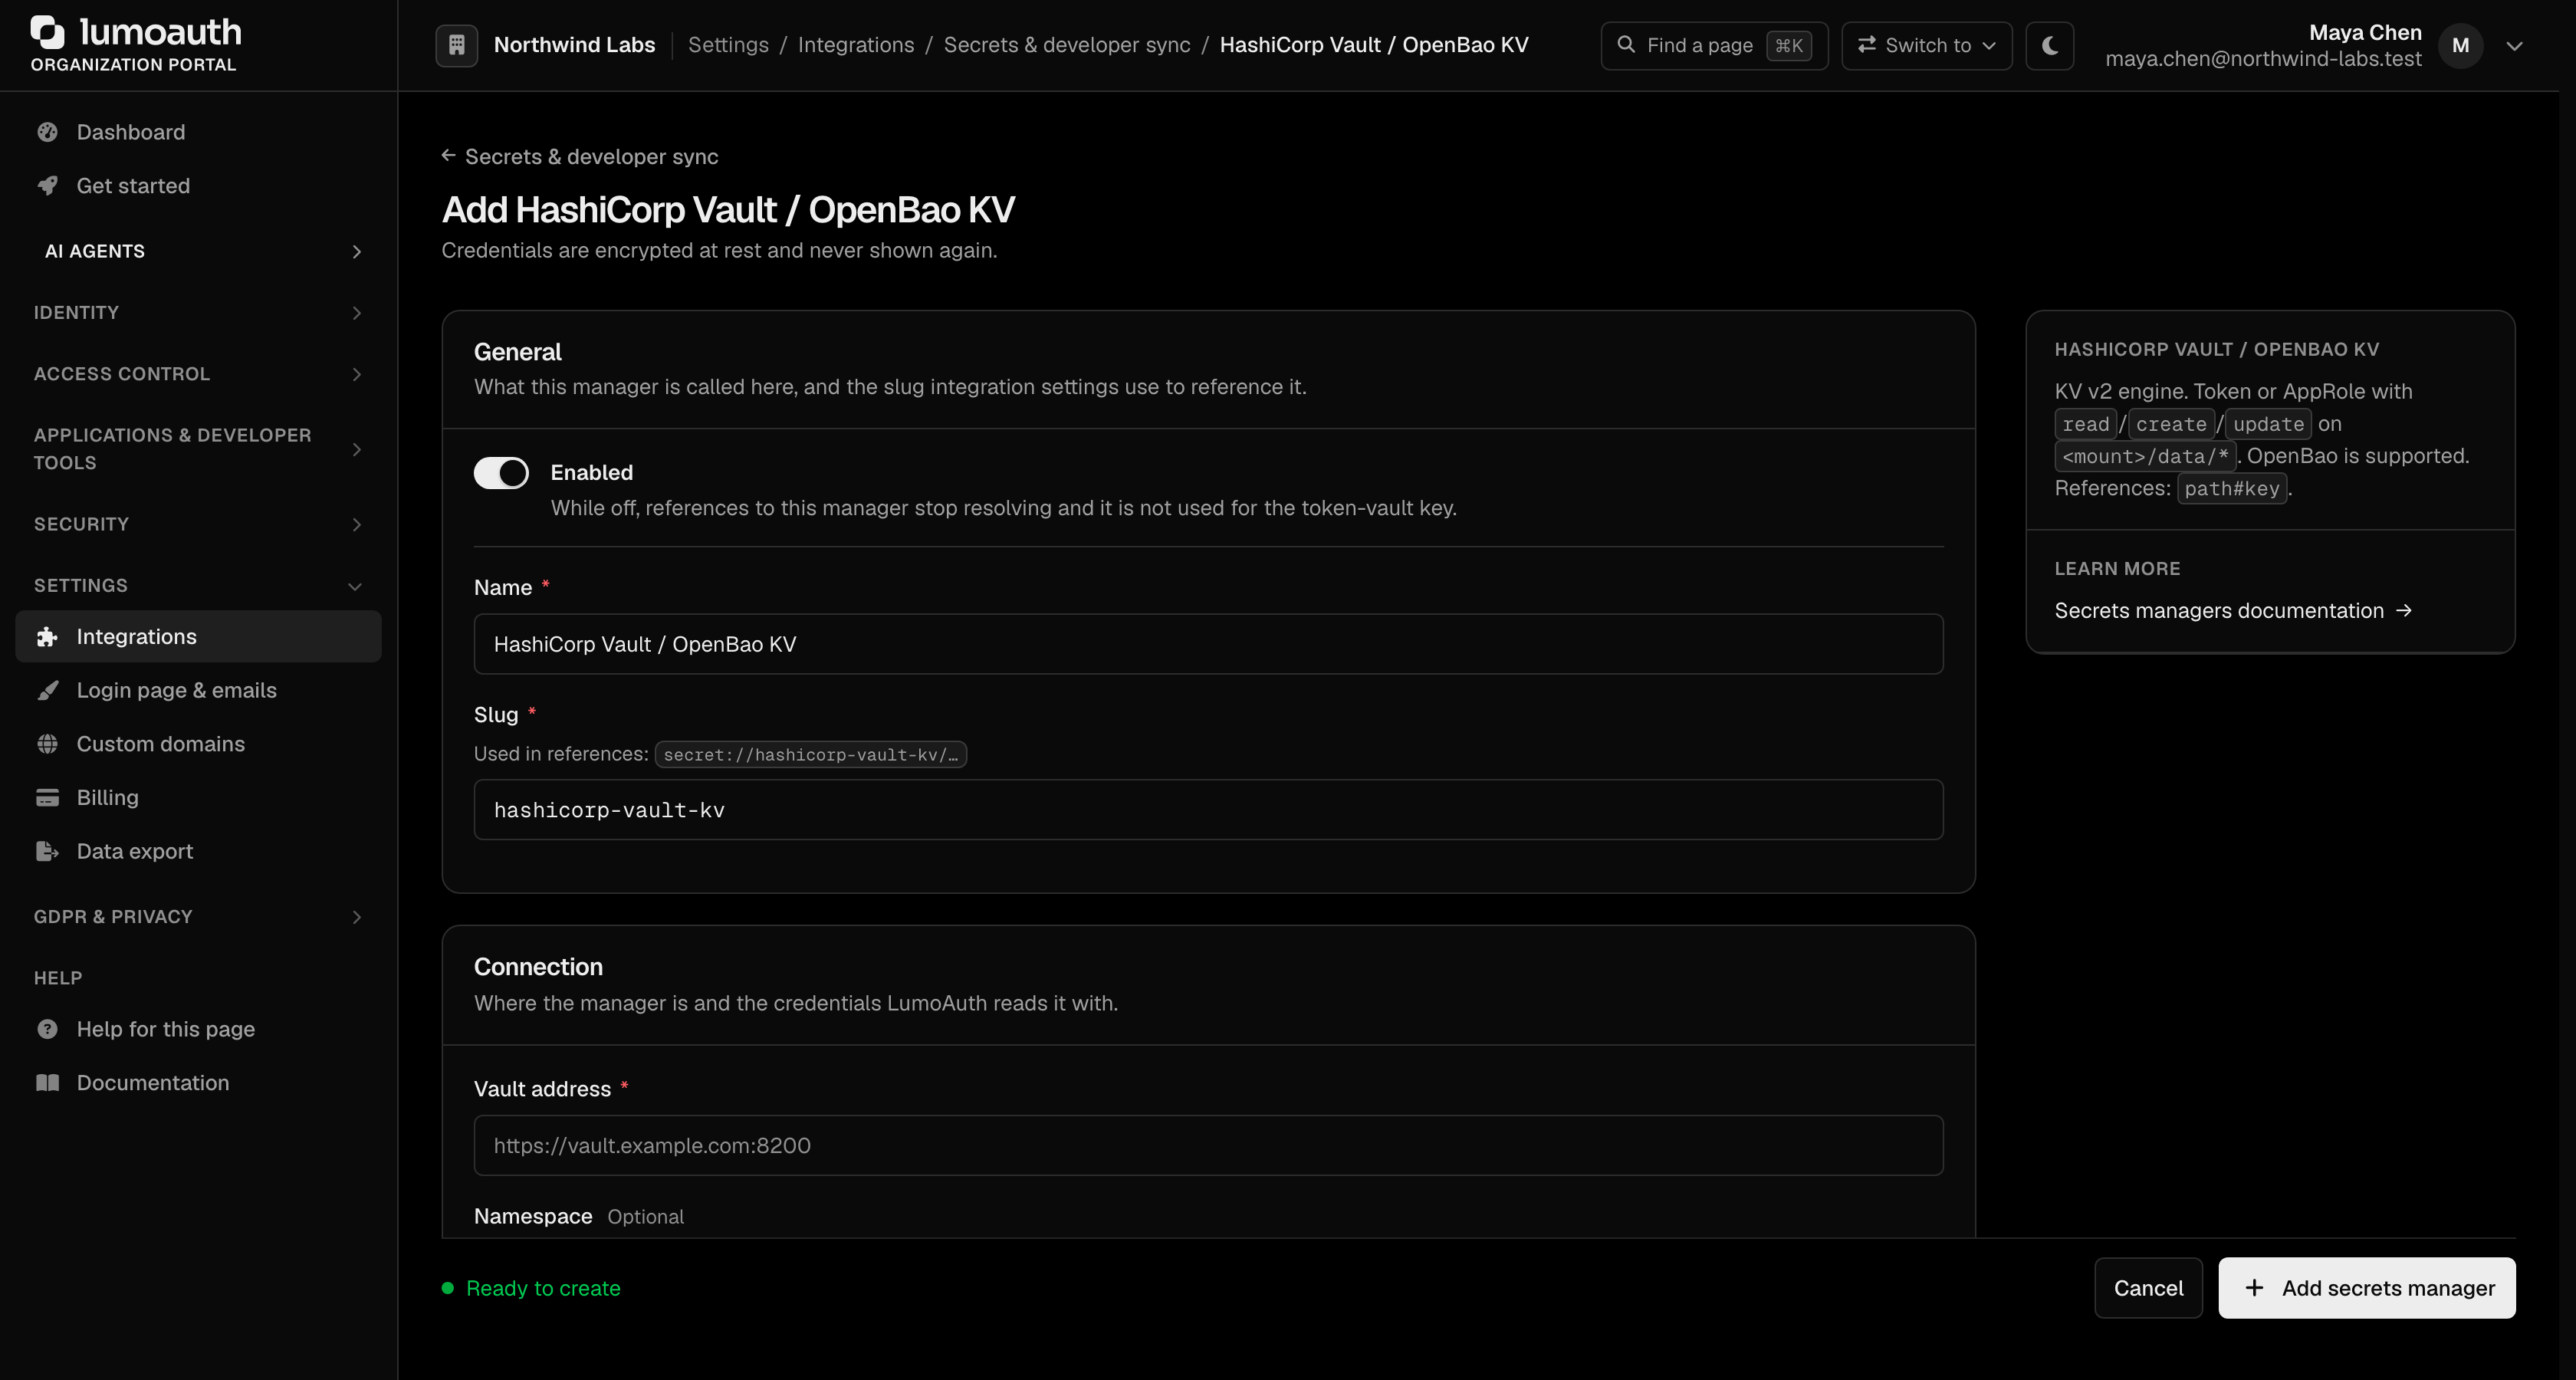Toggle dark mode with the moon icon
The height and width of the screenshot is (1380, 2576).
[x=2049, y=46]
